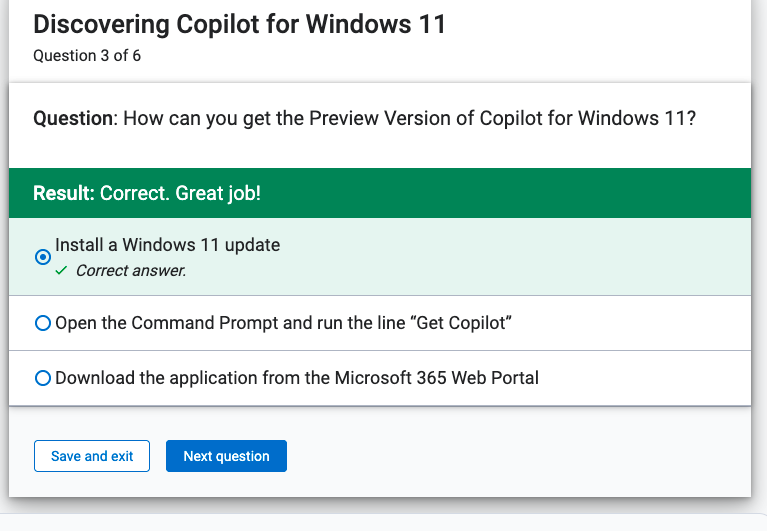The image size is (767, 531).
Task: Choose the Command Prompt option's radio circle
Action: 43,323
